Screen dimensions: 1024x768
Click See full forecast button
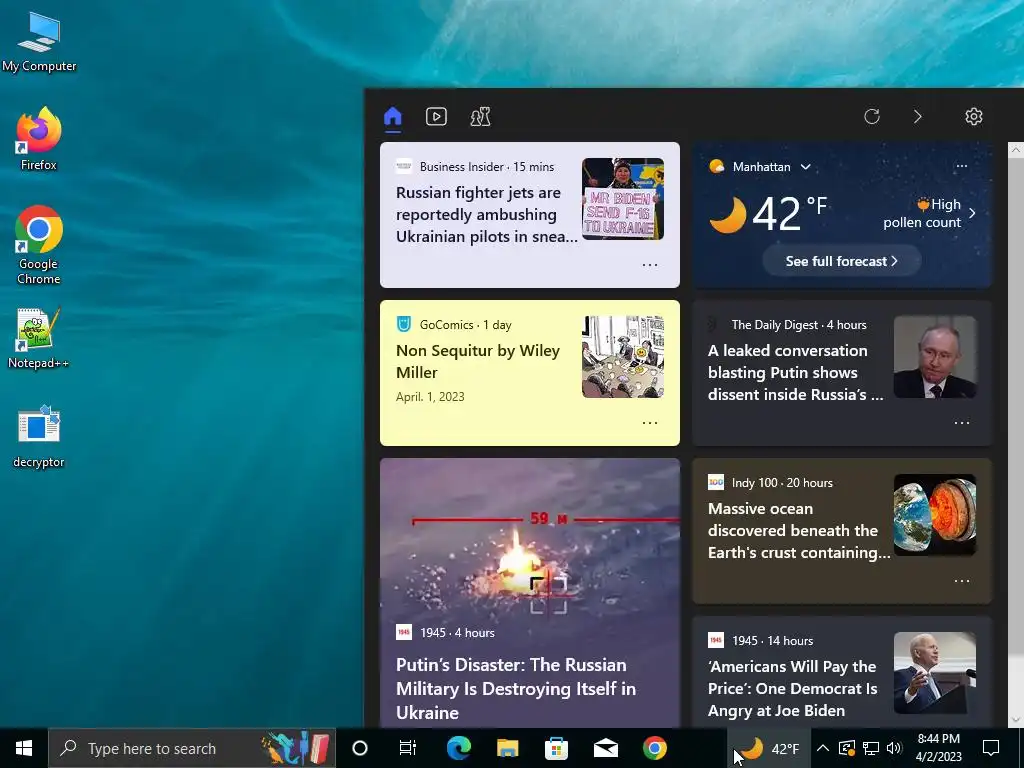(x=842, y=261)
